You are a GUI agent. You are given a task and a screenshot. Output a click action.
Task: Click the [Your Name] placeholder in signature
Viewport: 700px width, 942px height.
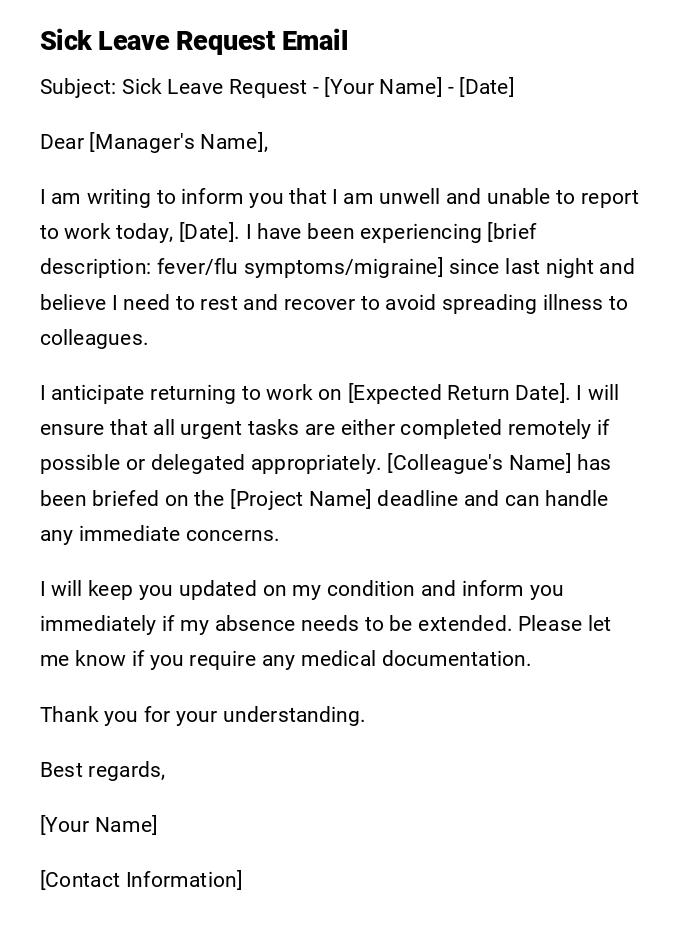click(x=99, y=825)
